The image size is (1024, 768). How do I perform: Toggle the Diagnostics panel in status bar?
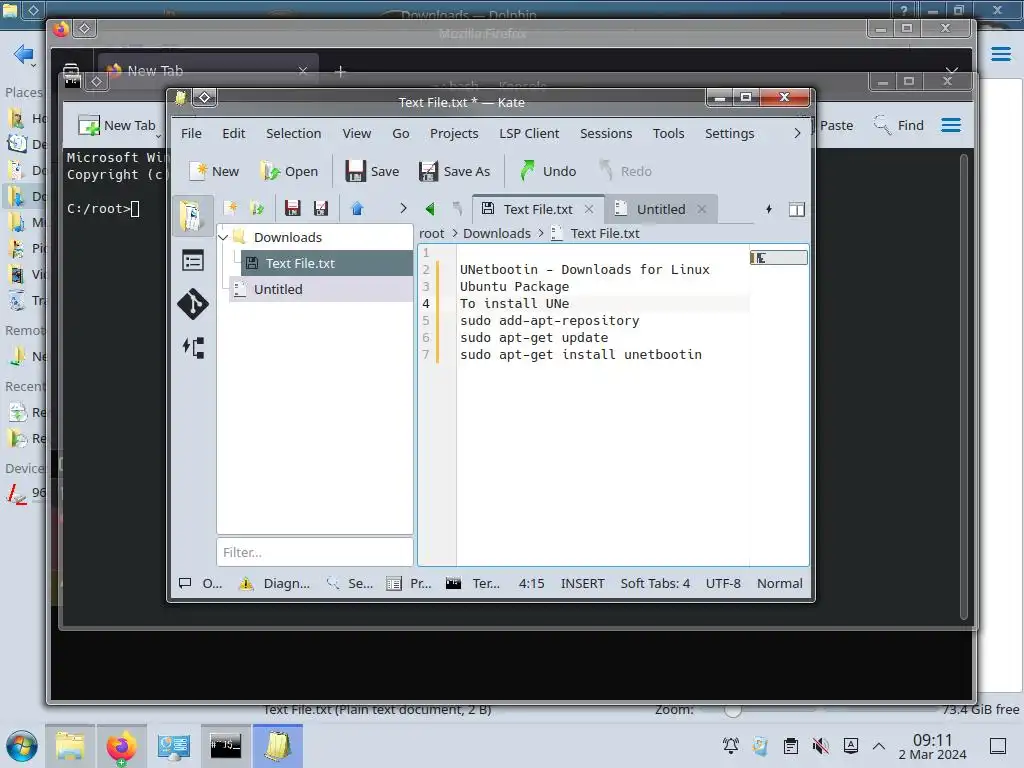point(274,583)
